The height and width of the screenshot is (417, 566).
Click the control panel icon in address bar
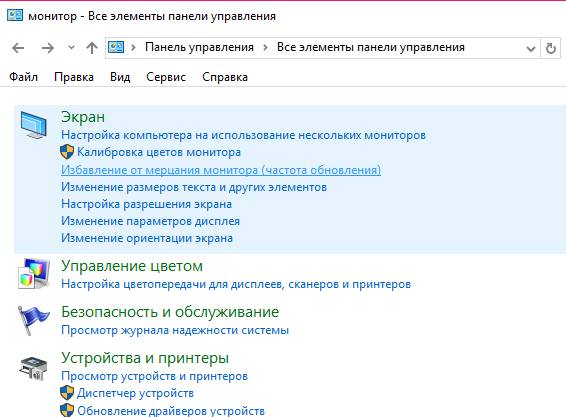coord(116,47)
